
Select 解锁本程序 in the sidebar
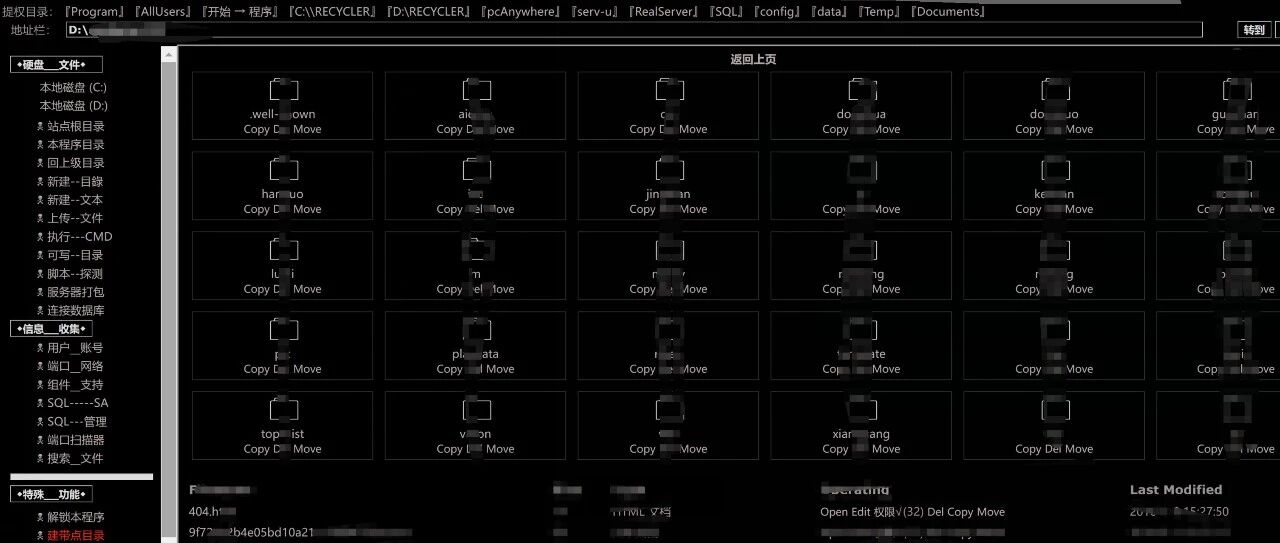click(x=76, y=517)
